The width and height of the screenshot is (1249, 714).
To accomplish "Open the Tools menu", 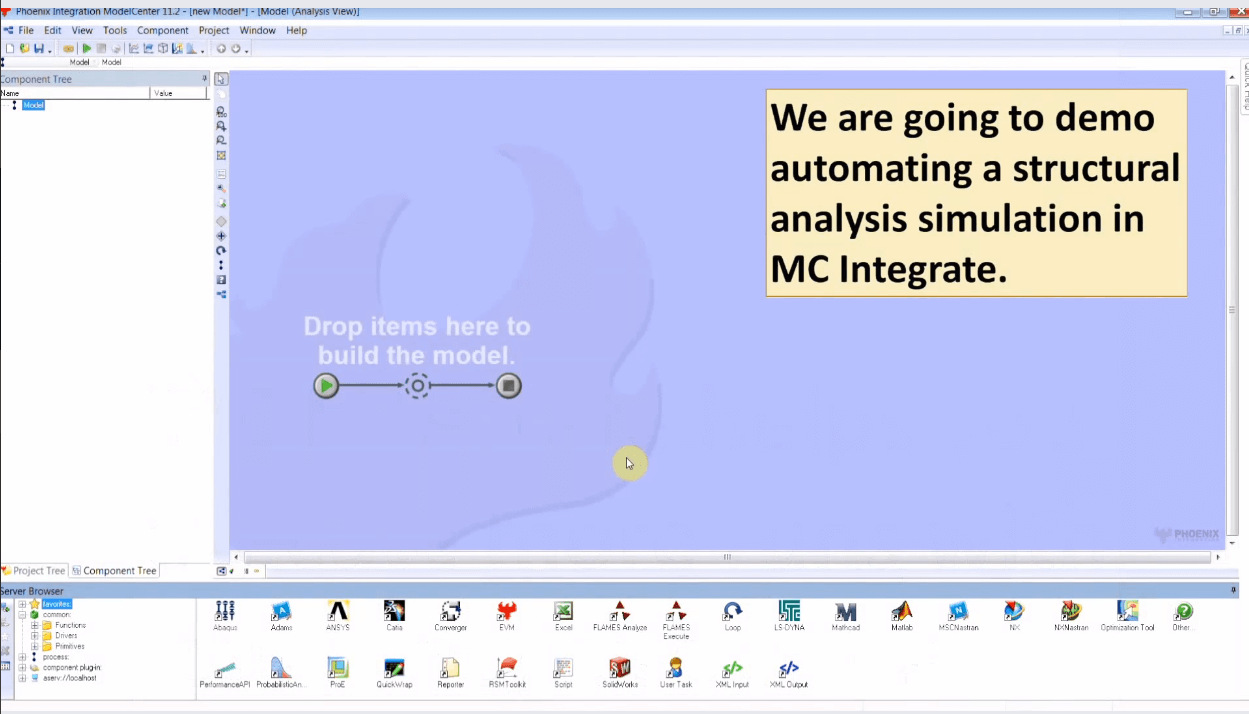I will [x=115, y=31].
